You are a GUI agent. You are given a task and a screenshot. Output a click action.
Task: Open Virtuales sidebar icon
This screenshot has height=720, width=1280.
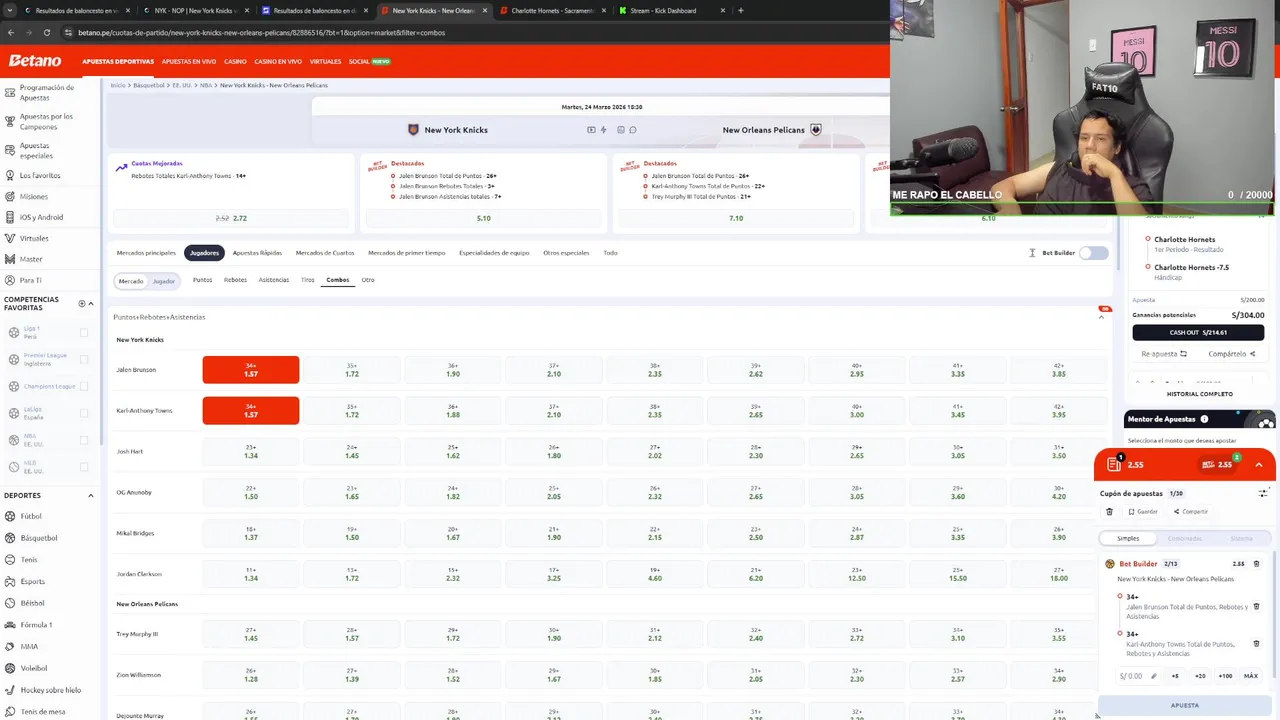pos(9,238)
